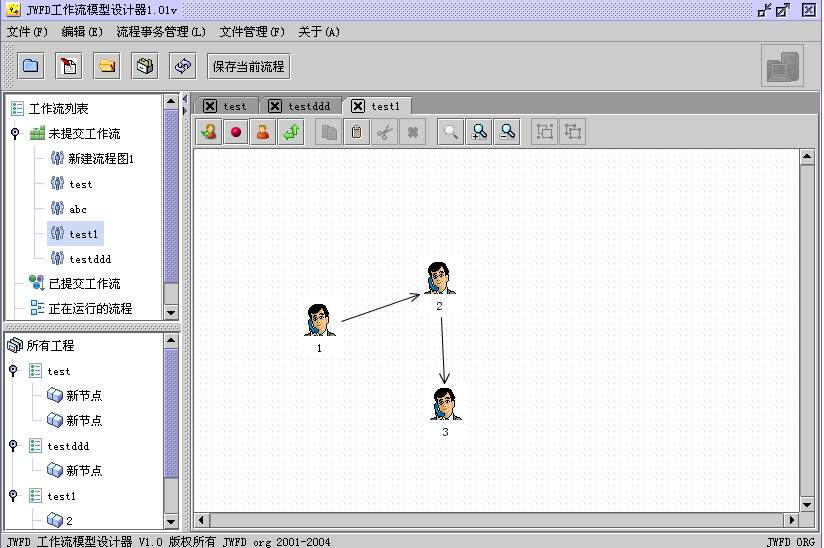Select the 已提交工作流 tree item
824x548 pixels.
point(75,284)
